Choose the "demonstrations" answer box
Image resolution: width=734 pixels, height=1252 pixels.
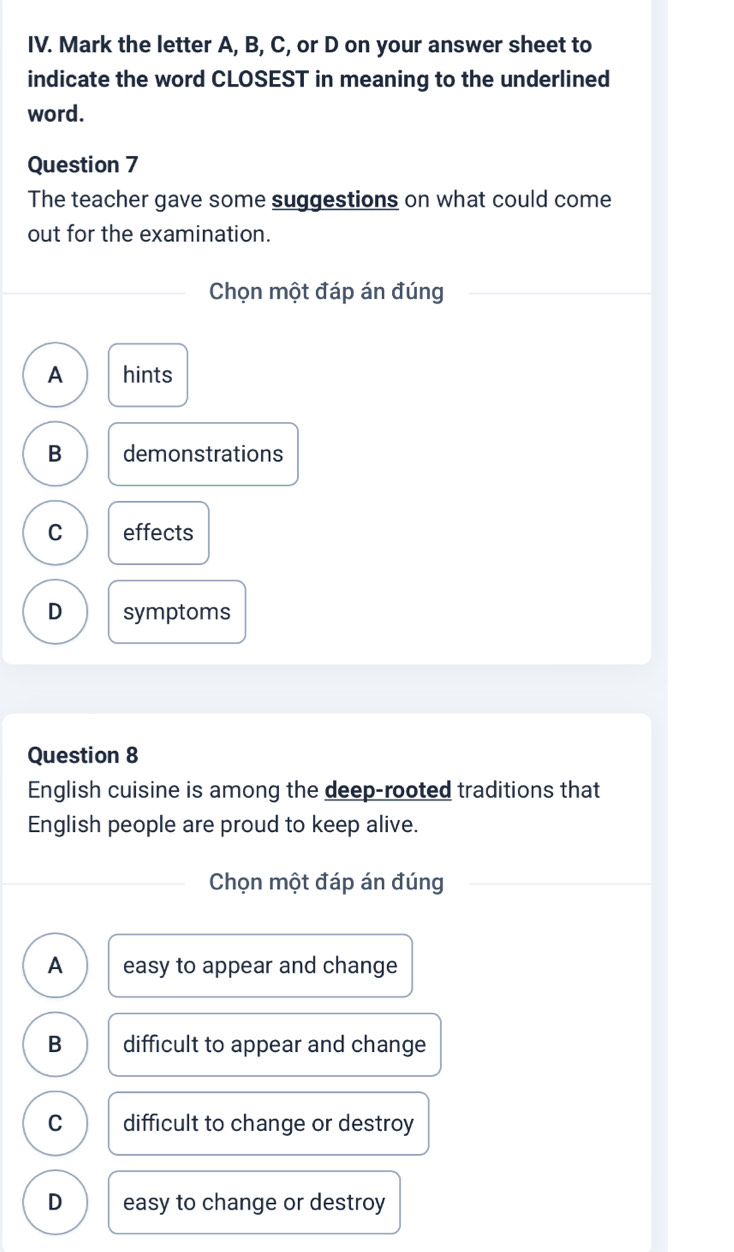[203, 454]
